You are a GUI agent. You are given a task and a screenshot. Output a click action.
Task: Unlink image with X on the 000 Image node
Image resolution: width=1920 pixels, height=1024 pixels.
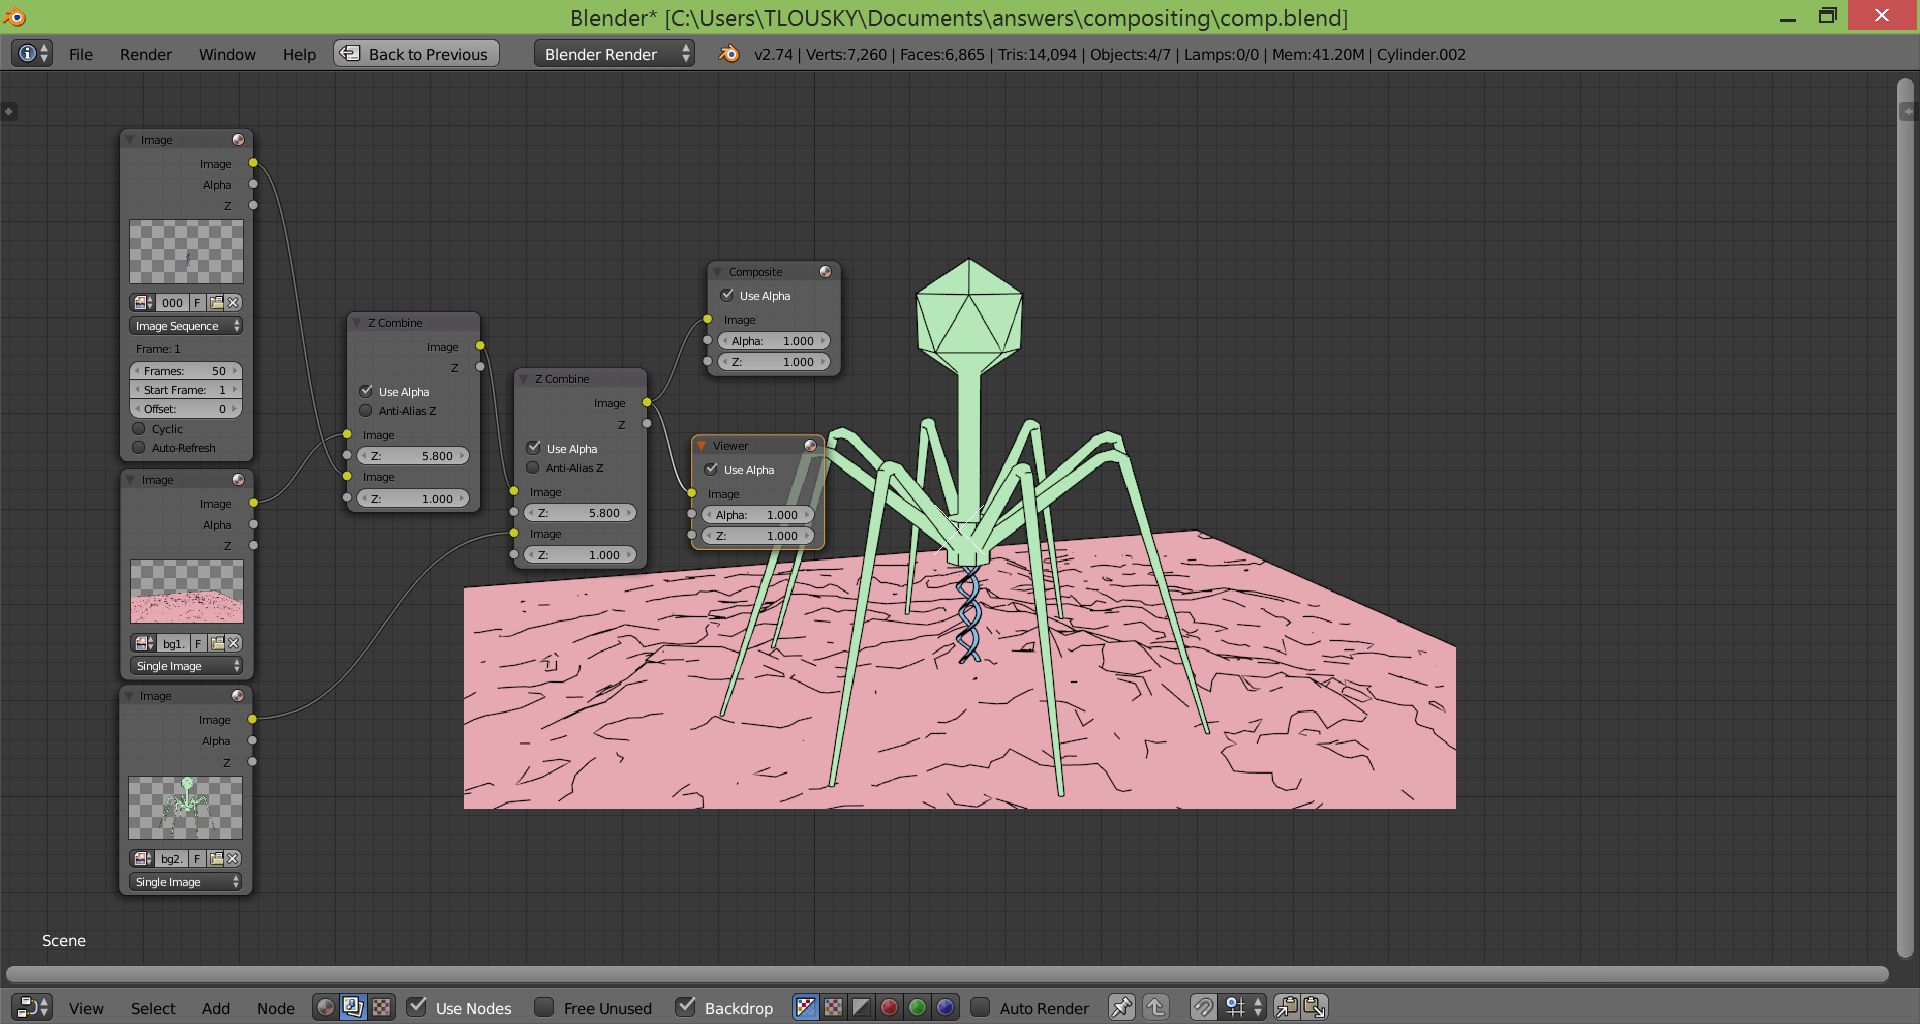(x=233, y=302)
